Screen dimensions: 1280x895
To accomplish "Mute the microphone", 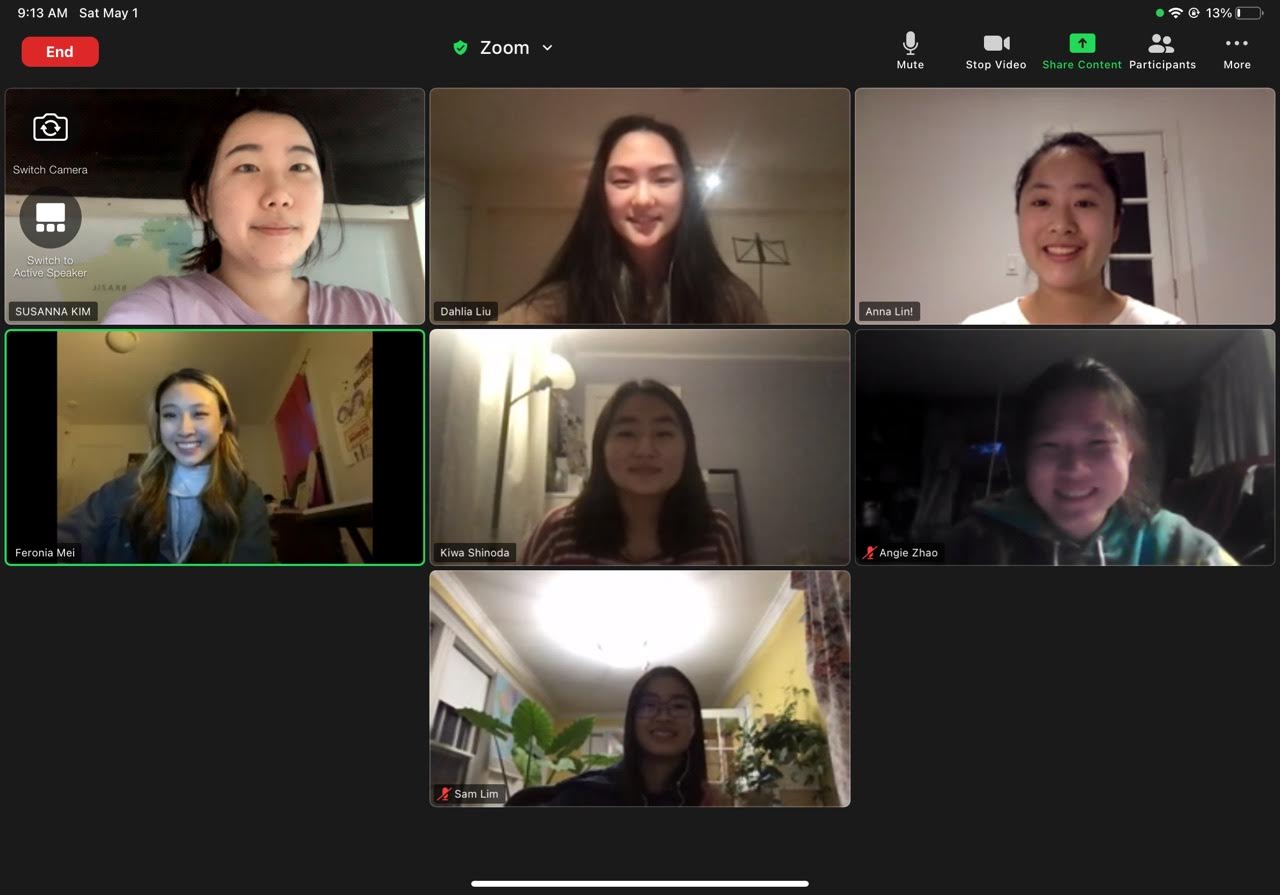I will 910,51.
